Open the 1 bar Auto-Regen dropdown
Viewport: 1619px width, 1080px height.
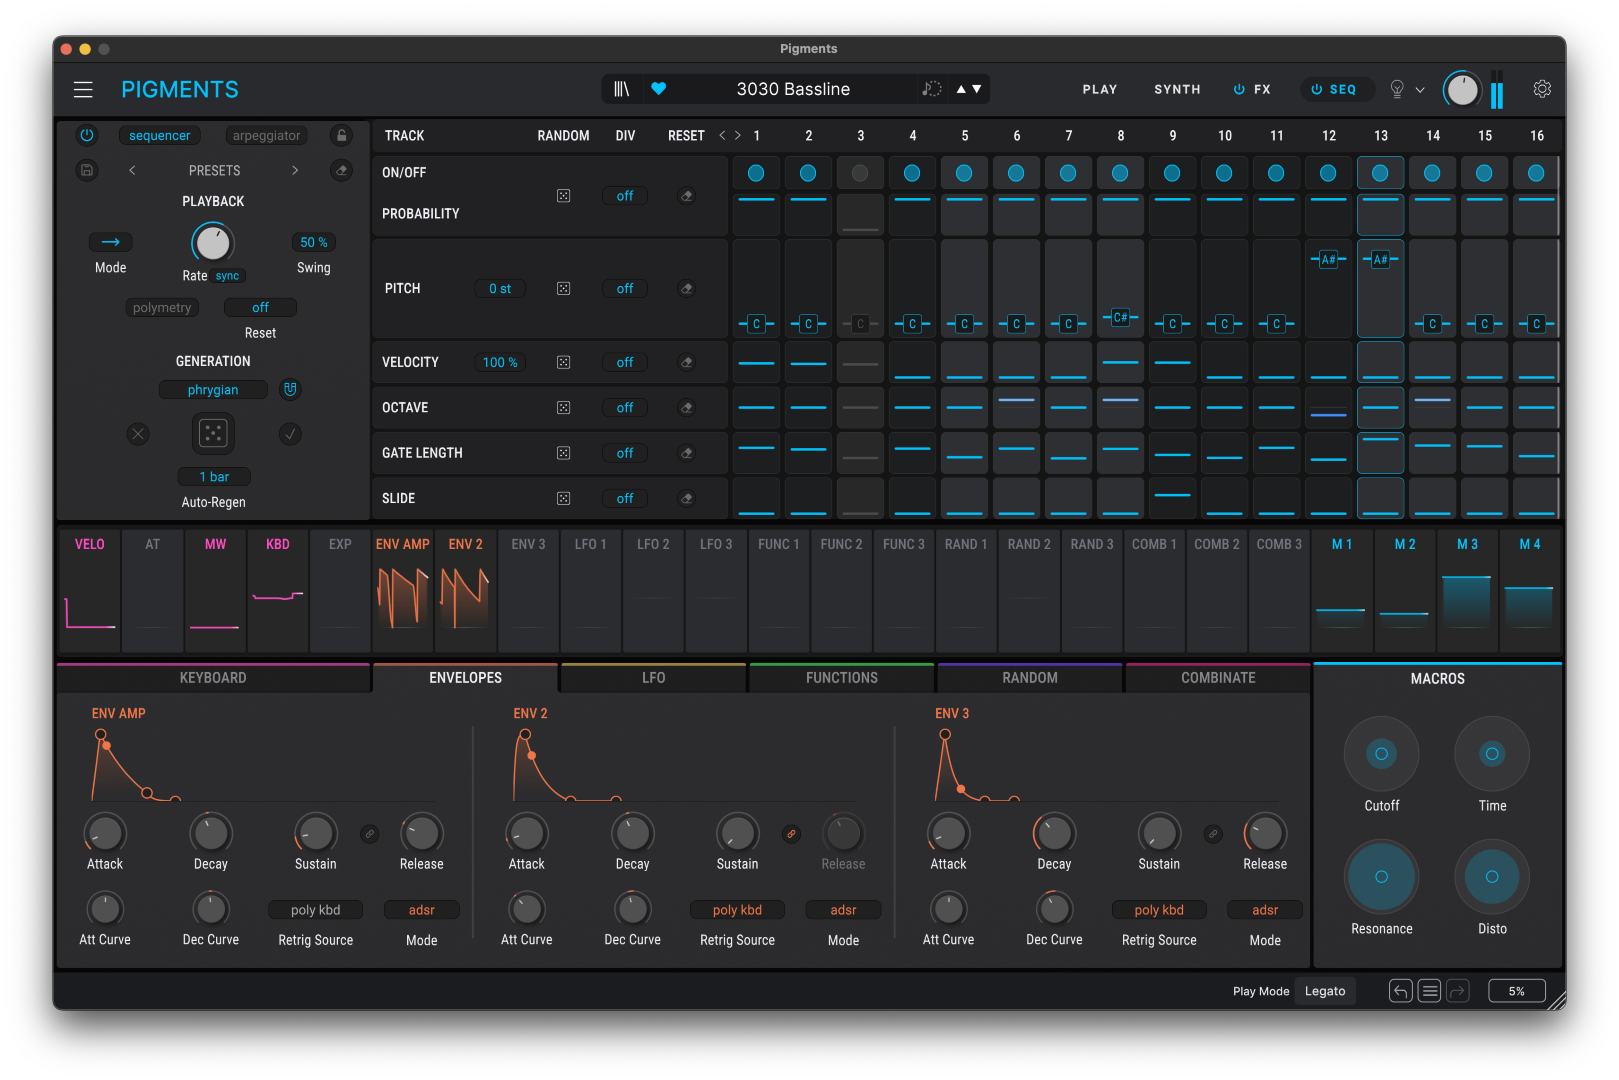[213, 476]
